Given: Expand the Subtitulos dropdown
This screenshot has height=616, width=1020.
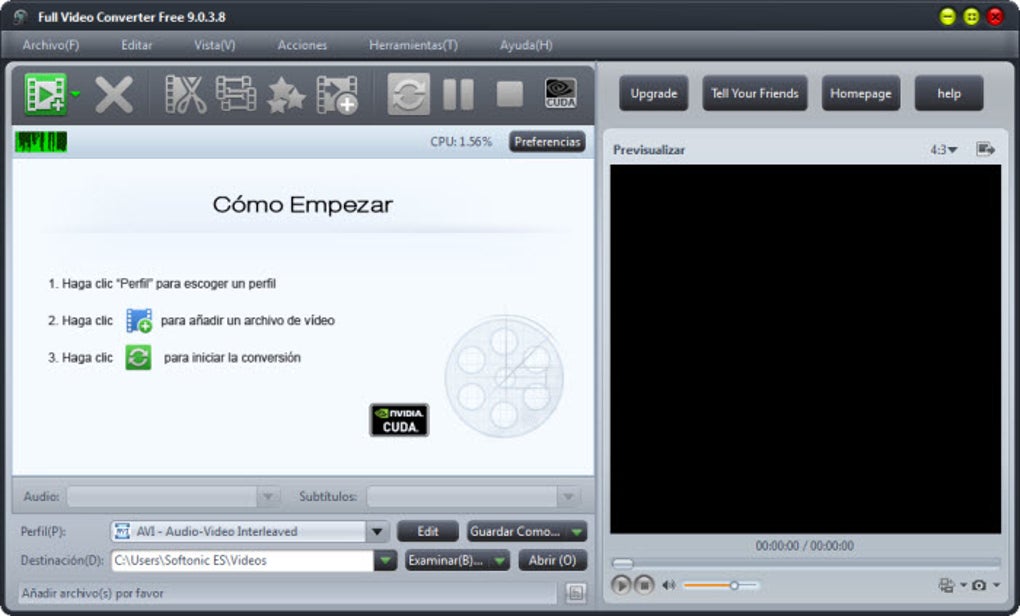Looking at the screenshot, I should click(568, 497).
